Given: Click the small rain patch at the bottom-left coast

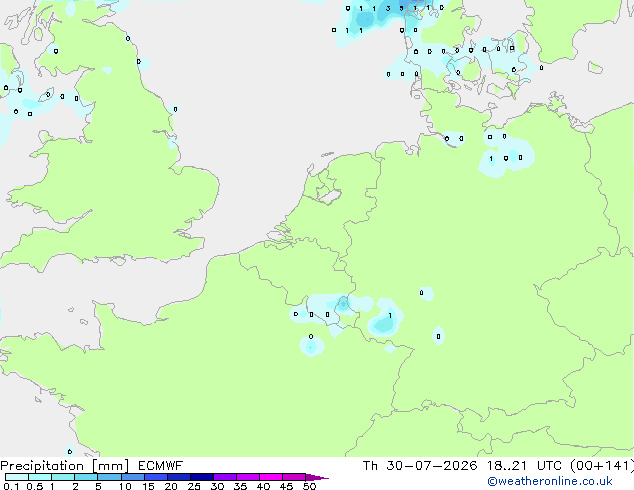Looking at the screenshot, I should point(70,451).
